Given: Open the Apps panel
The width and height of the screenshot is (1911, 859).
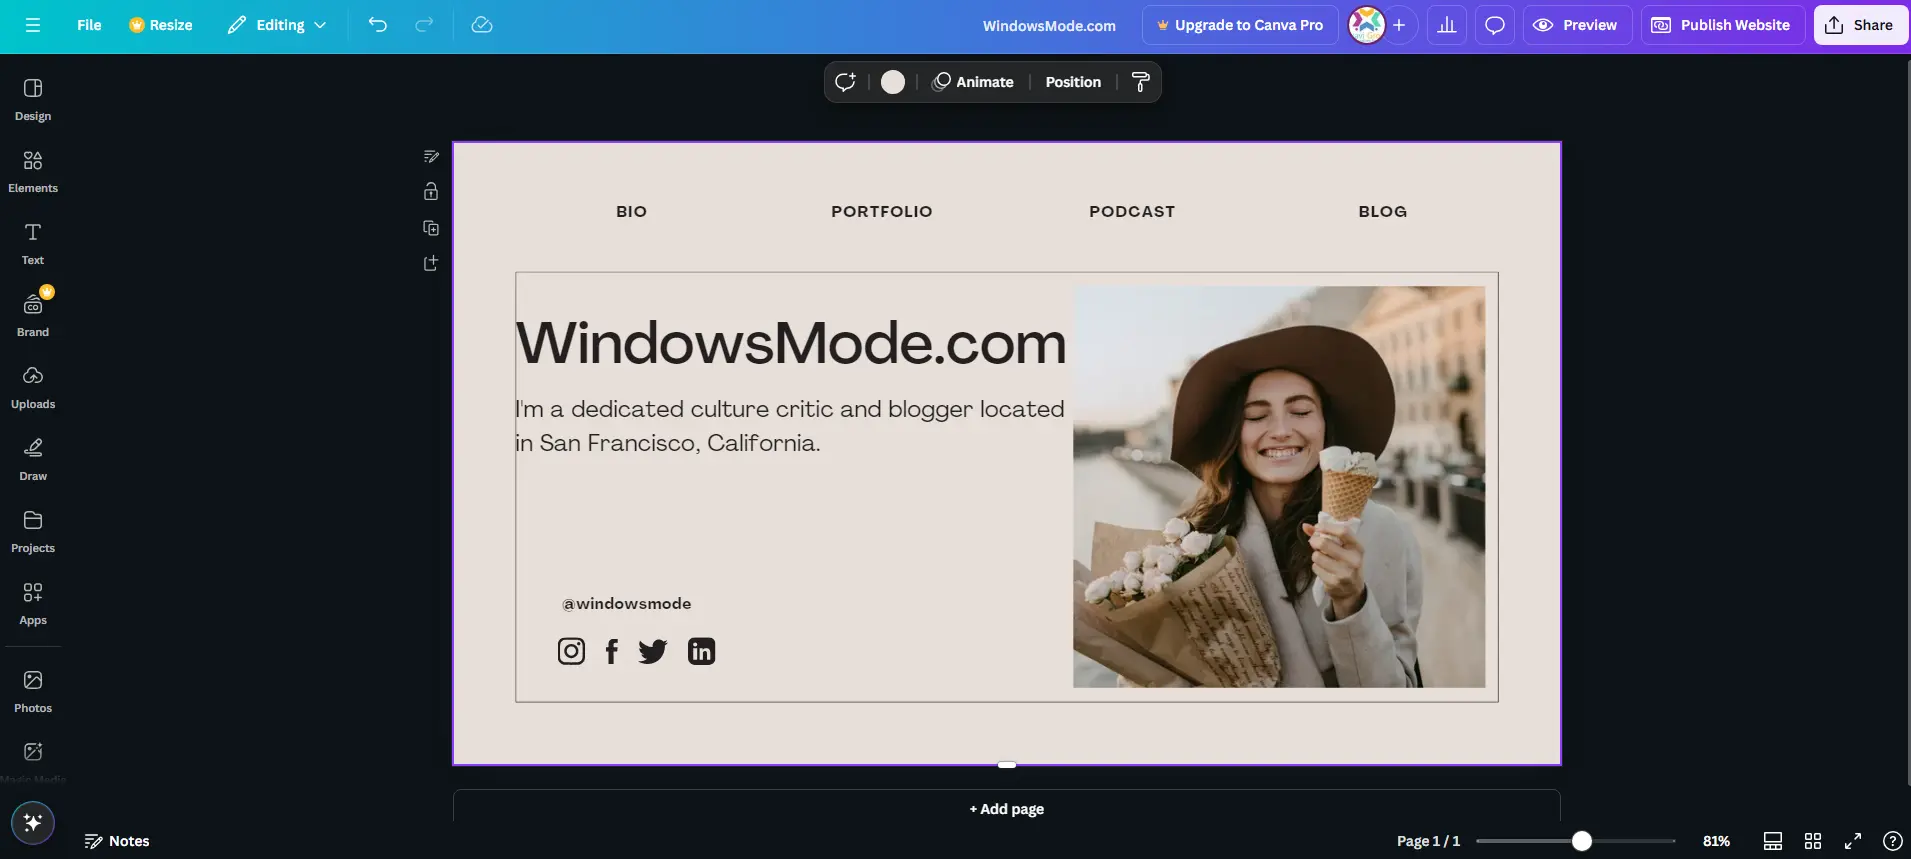Looking at the screenshot, I should pyautogui.click(x=33, y=604).
